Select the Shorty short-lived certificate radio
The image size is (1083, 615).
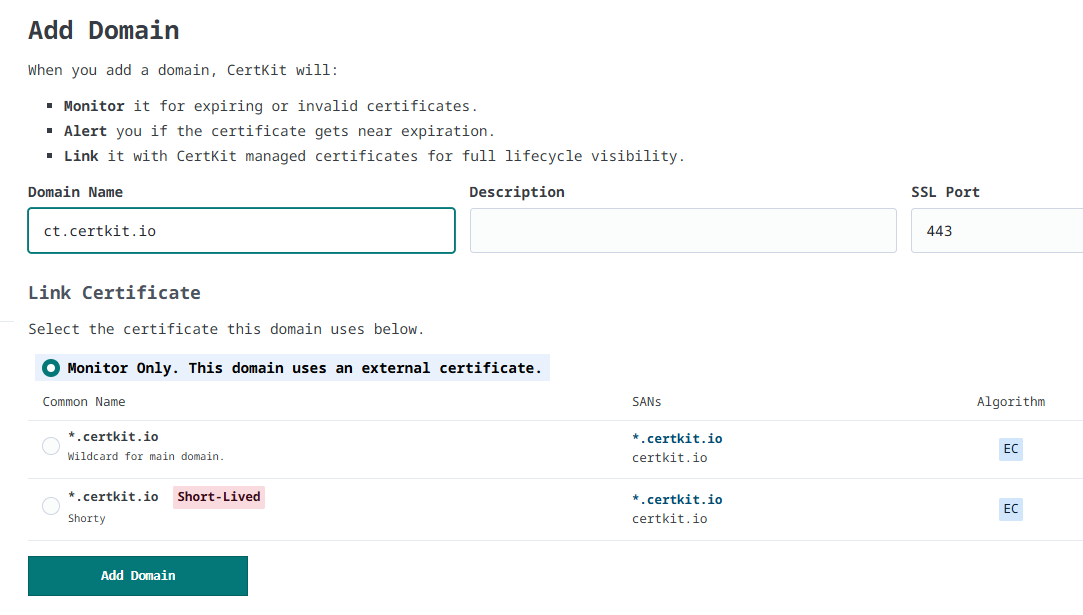[50, 507]
